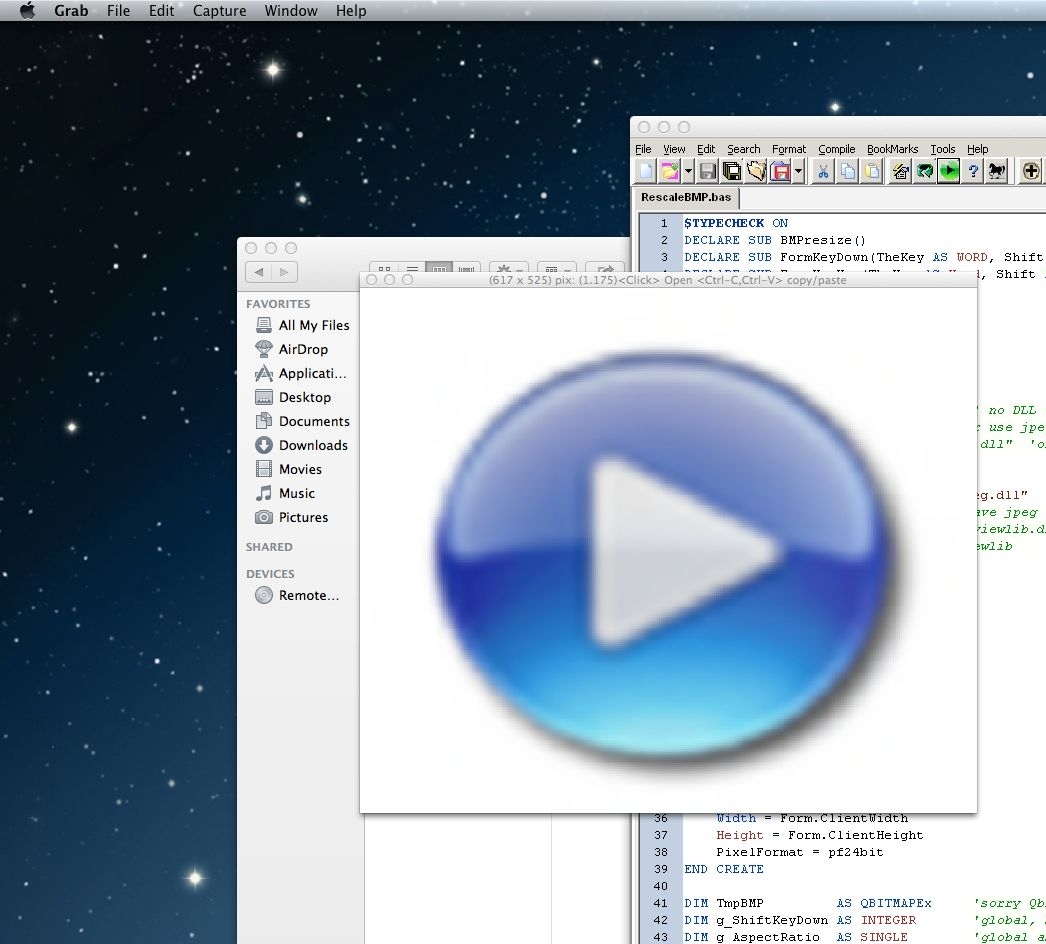1046x944 pixels.
Task: Select the RescaleBMP.bas tab
Action: [686, 197]
